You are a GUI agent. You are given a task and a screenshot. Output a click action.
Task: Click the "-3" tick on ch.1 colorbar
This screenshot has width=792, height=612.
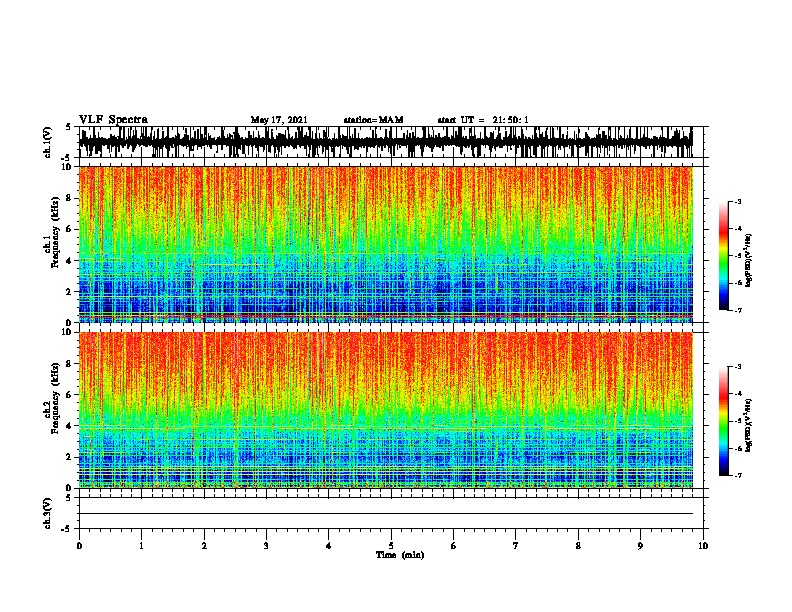[738, 201]
